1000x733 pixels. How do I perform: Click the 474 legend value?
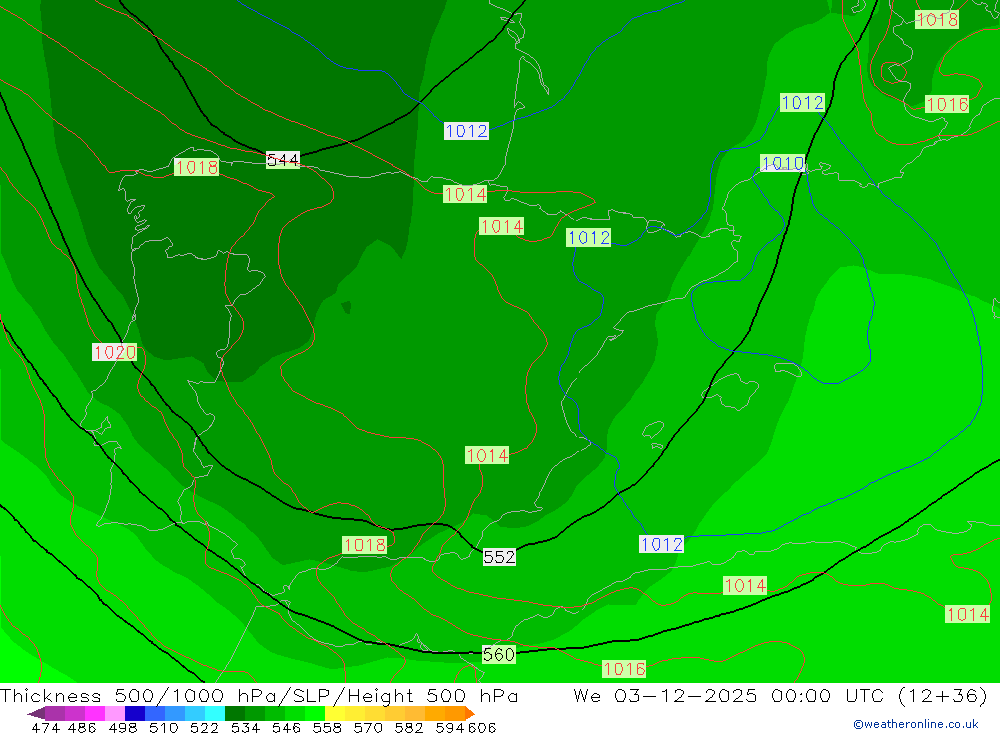(45, 727)
